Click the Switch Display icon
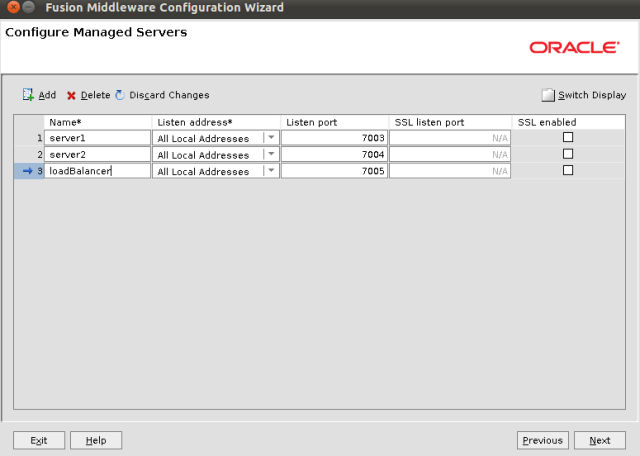Viewport: 640px width, 456px height. pos(548,95)
